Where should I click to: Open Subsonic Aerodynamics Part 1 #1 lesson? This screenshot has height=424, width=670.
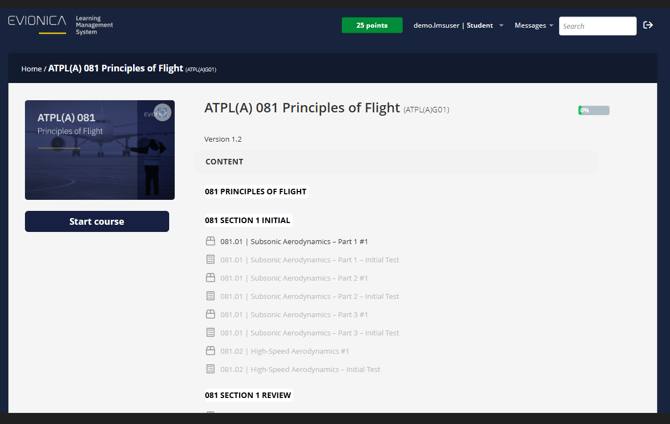(294, 241)
